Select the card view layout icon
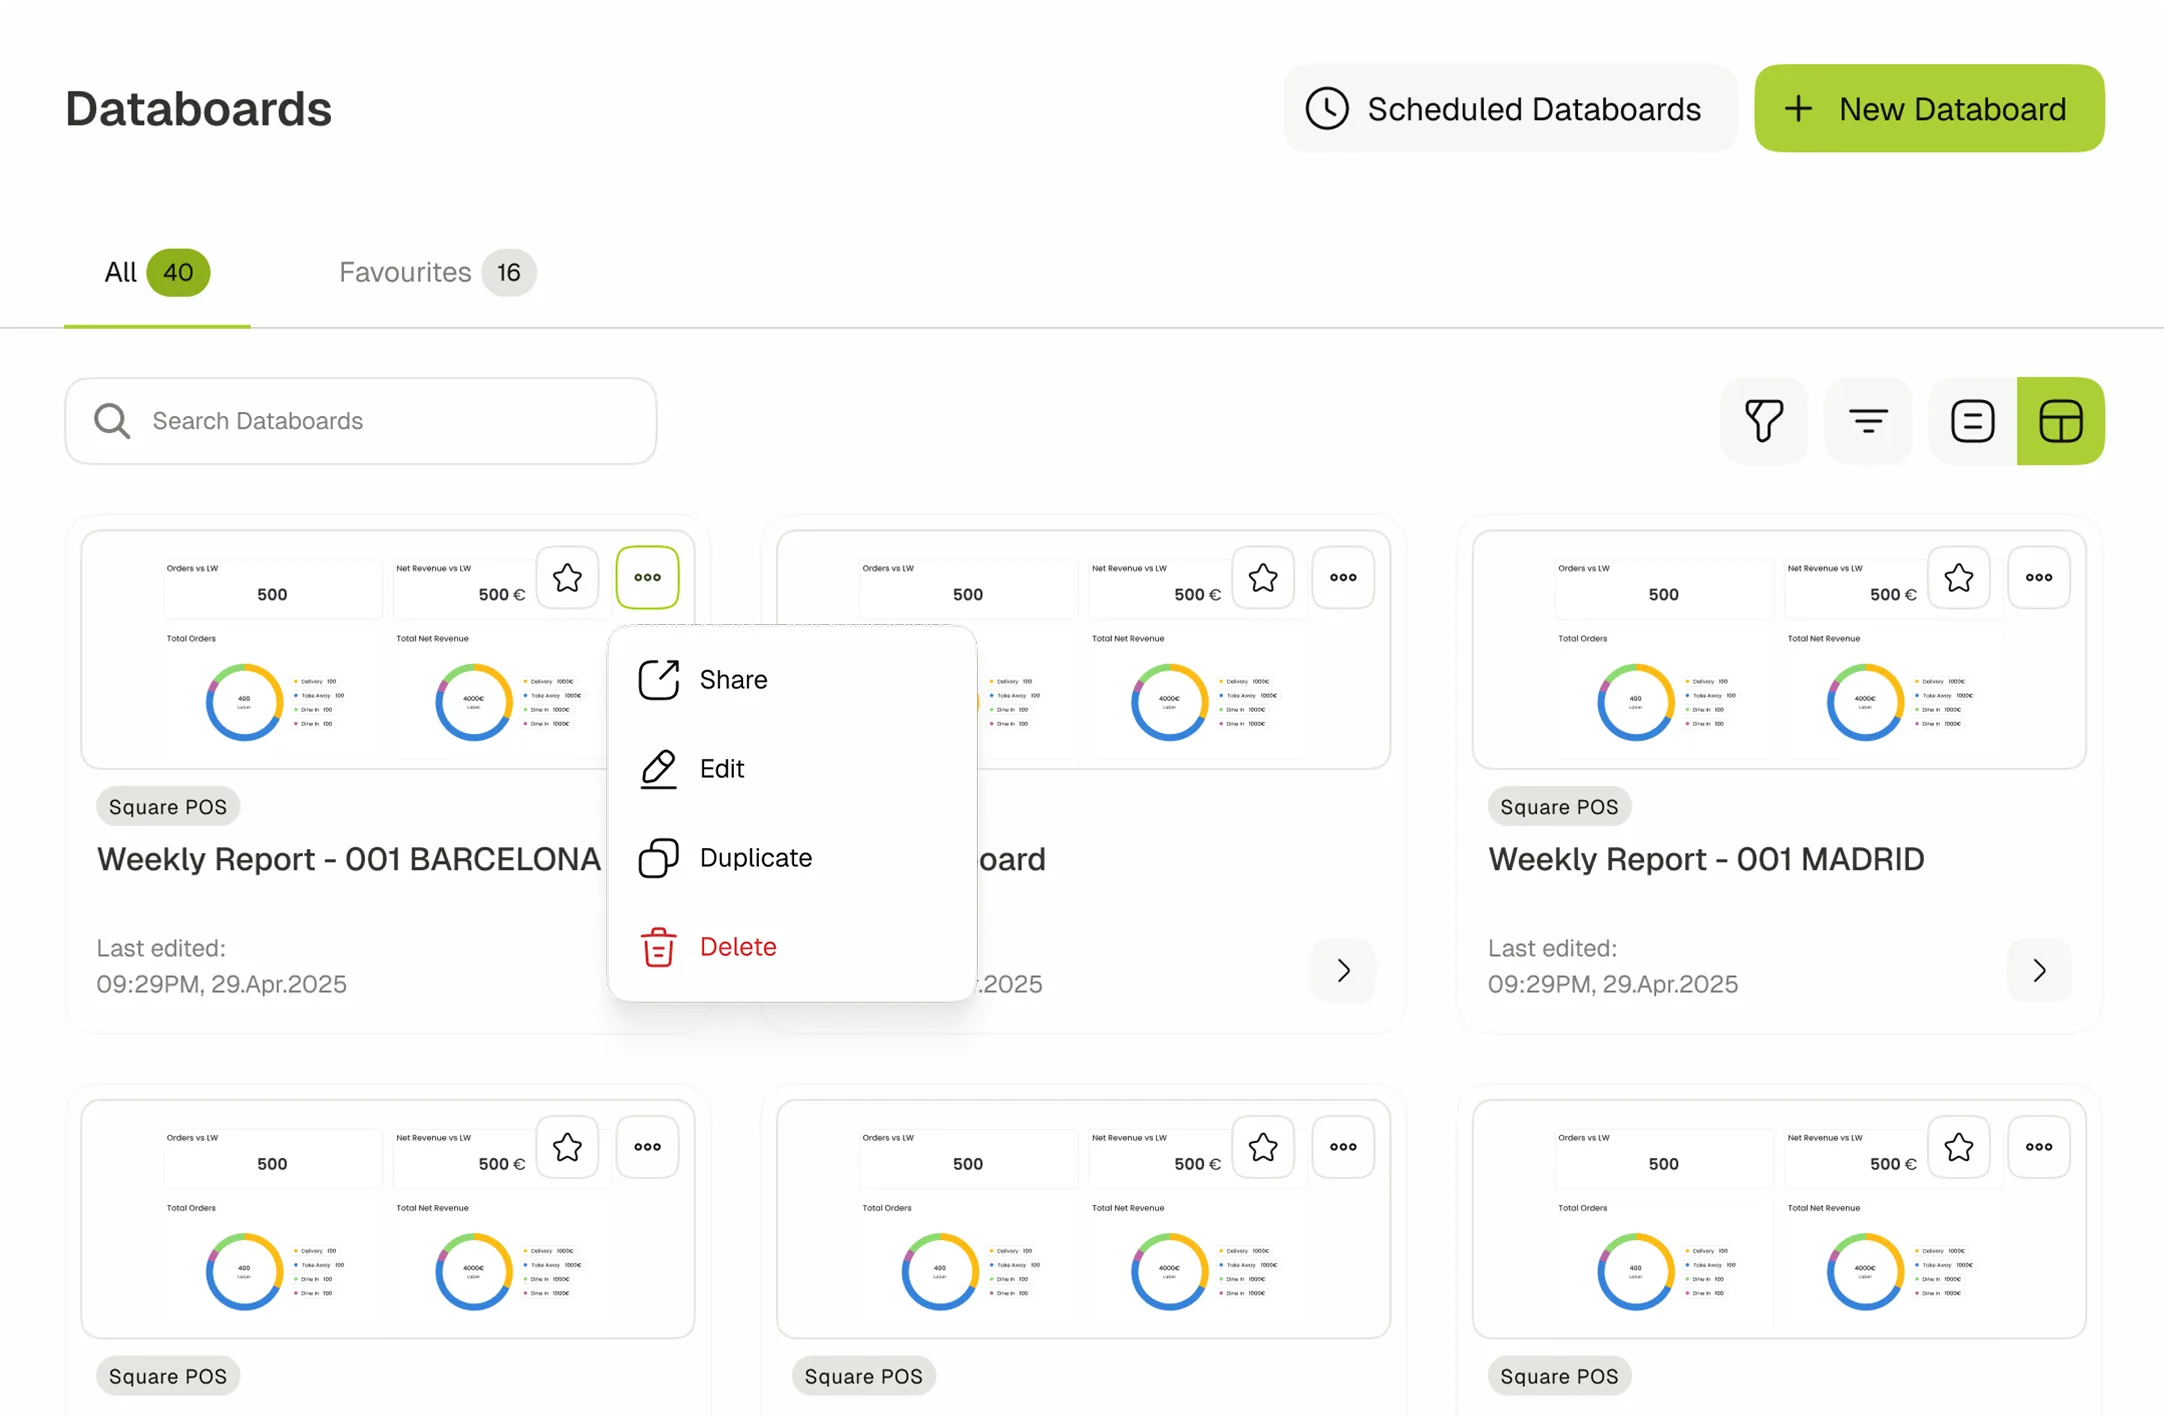Viewport: 2164px width, 1416px height. tap(2058, 421)
